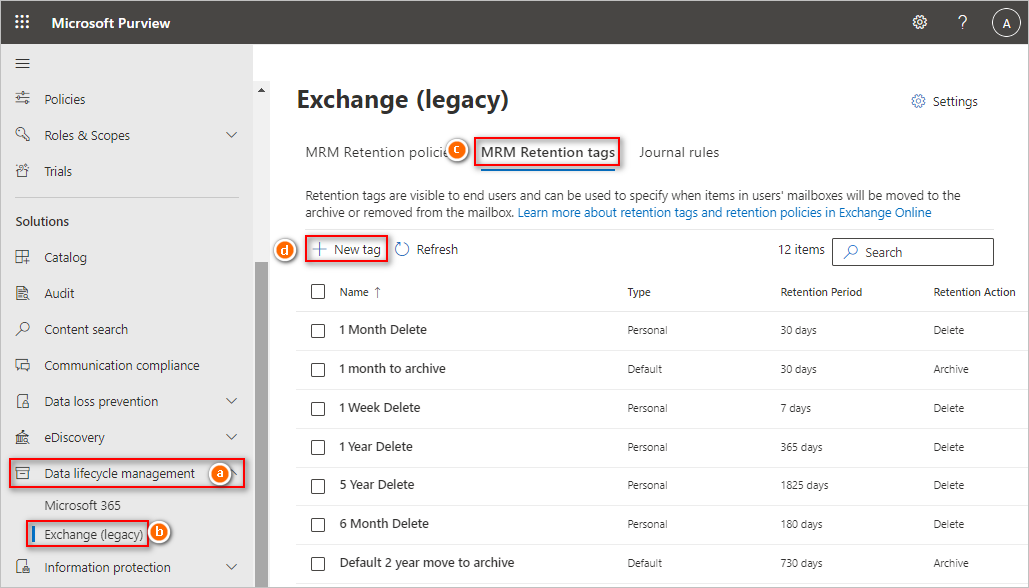Click the Data lifecycle management archive icon
The width and height of the screenshot is (1029, 588).
(23, 473)
